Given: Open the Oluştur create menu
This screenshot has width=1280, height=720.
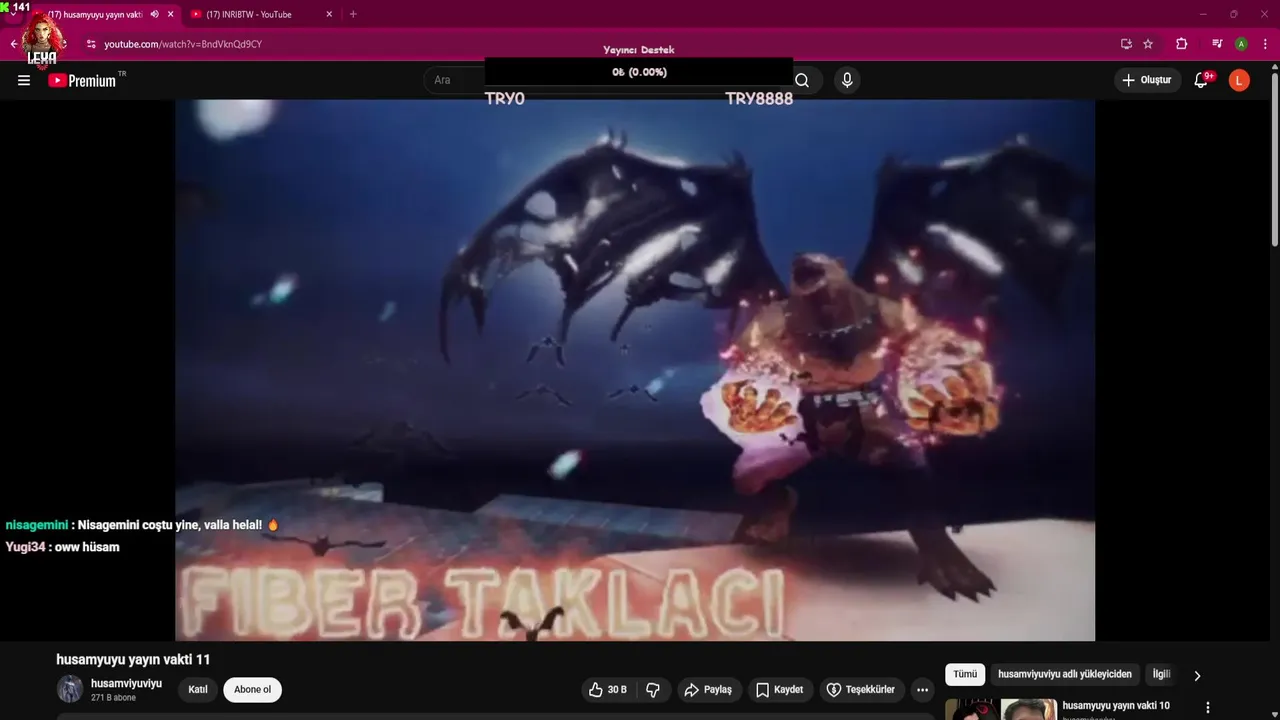Looking at the screenshot, I should 1147,80.
